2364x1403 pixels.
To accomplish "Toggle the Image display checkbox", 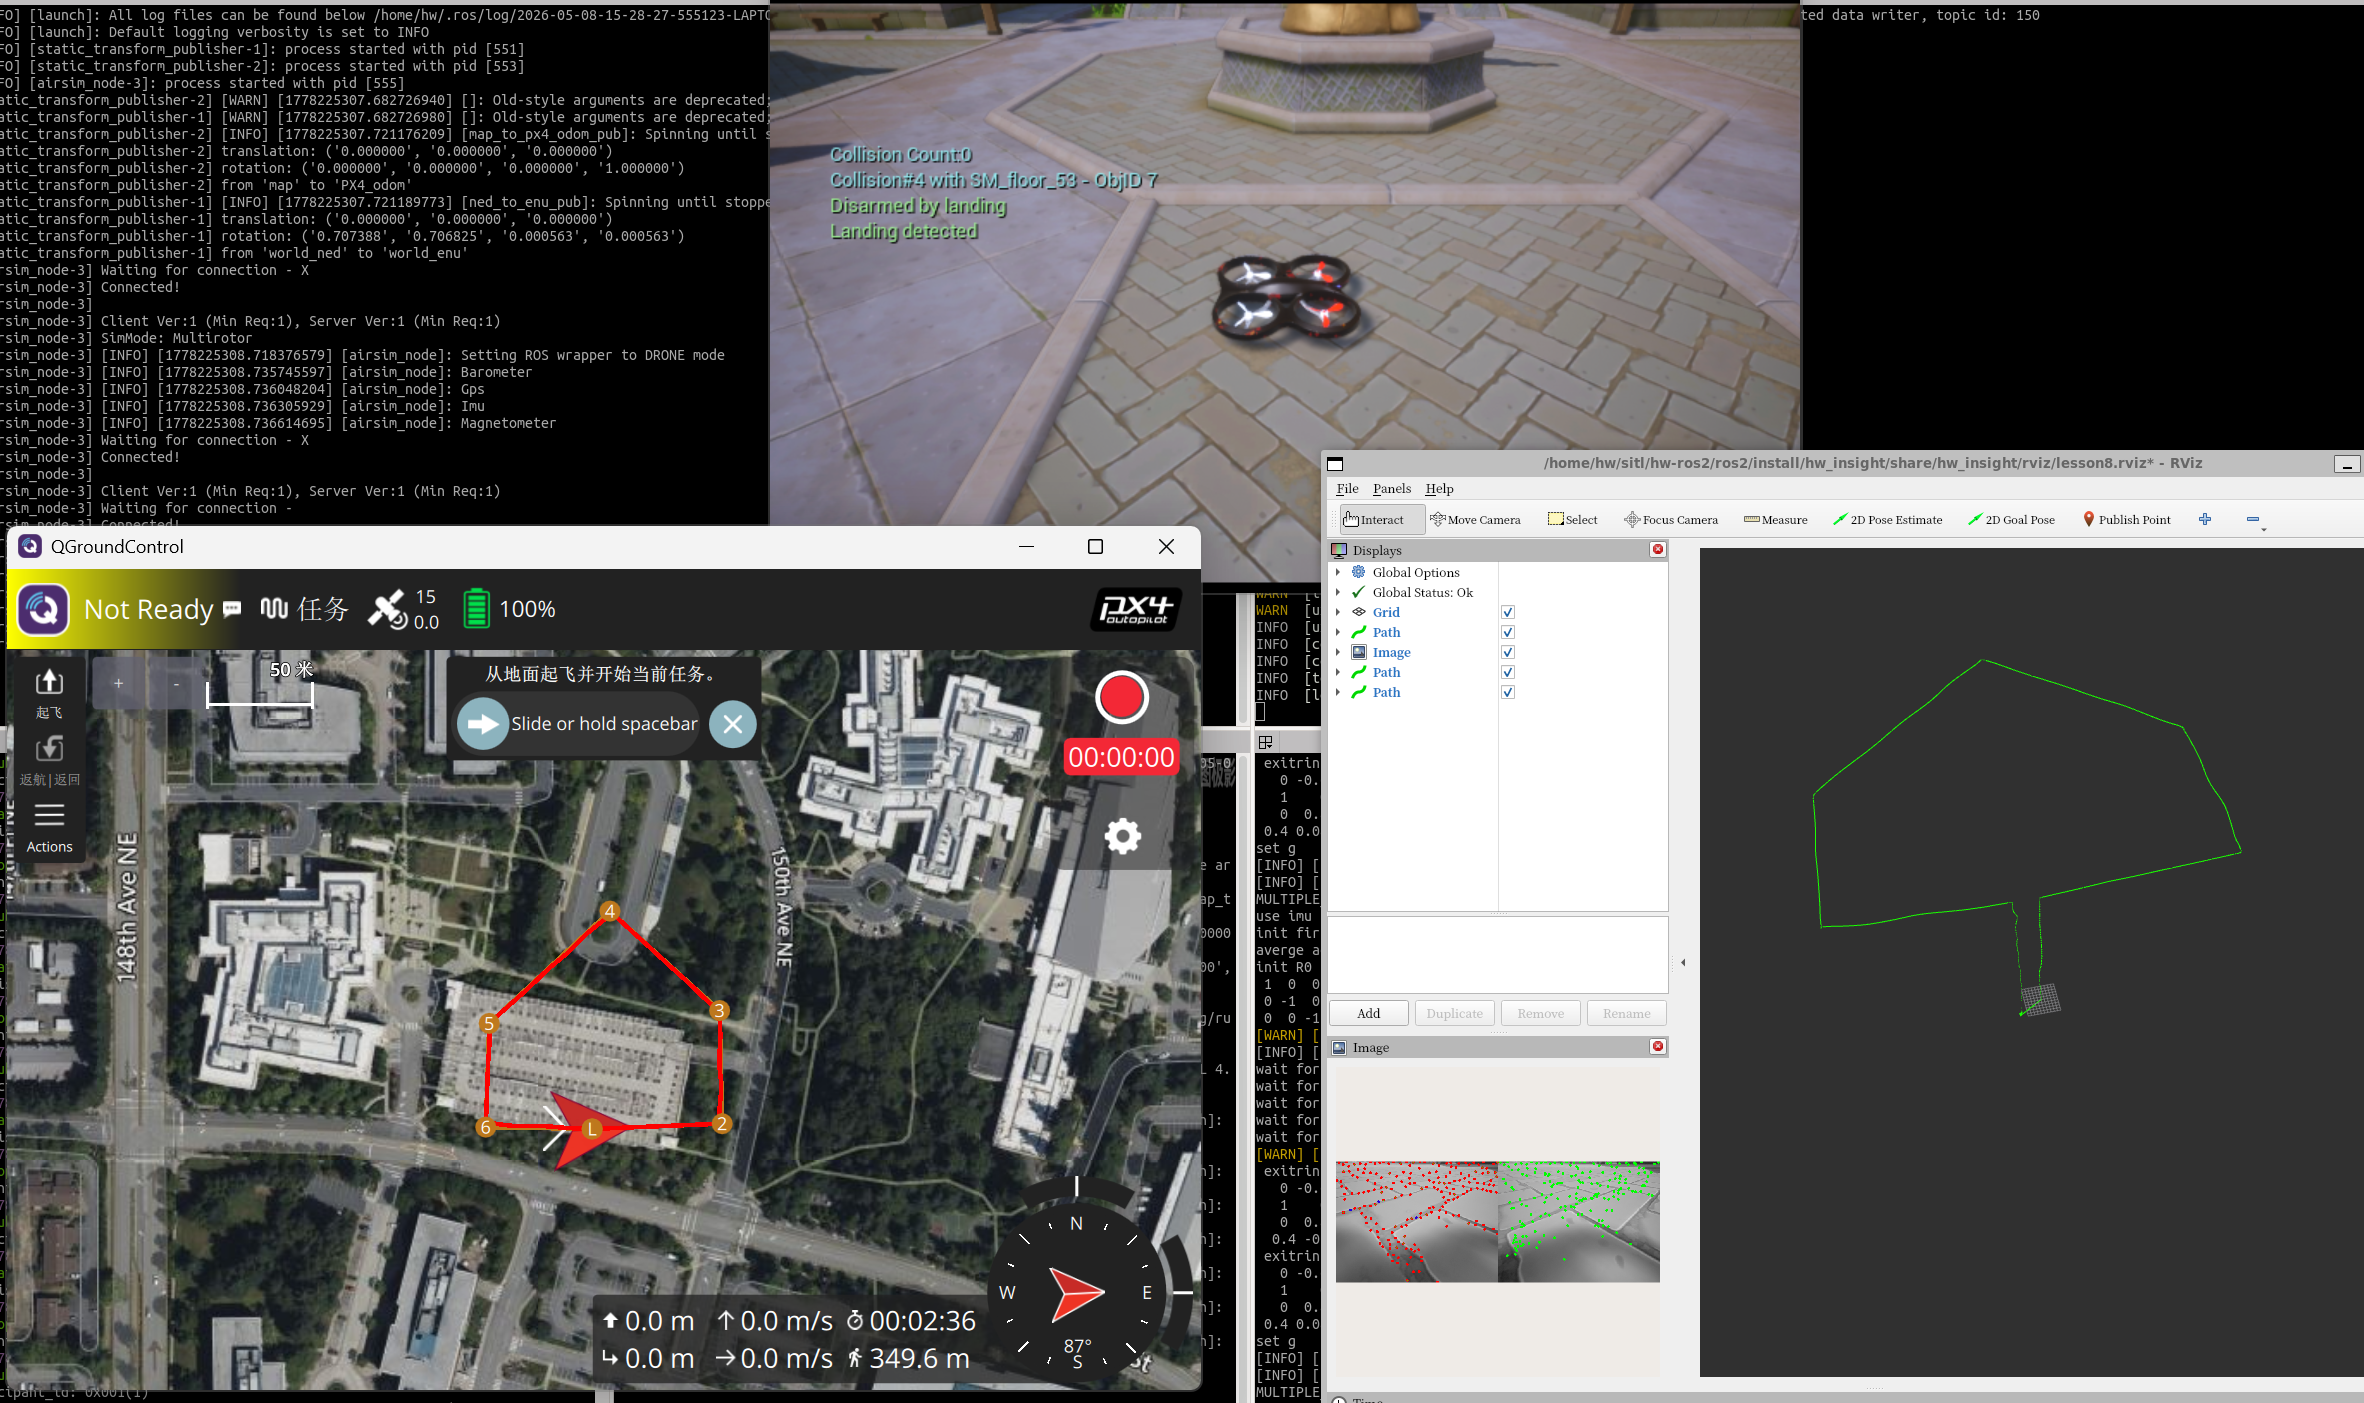I will tap(1508, 652).
